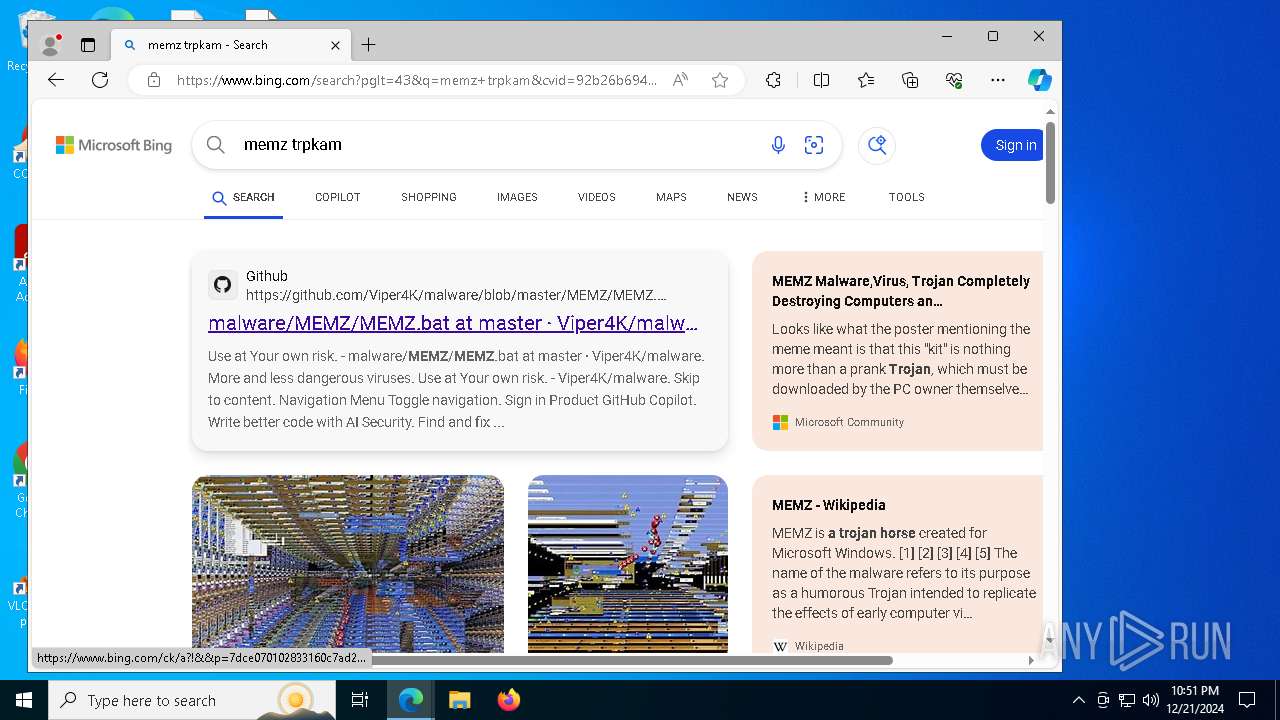The height and width of the screenshot is (720, 1280).
Task: Click Microsoft Community source label
Action: pyautogui.click(x=849, y=422)
